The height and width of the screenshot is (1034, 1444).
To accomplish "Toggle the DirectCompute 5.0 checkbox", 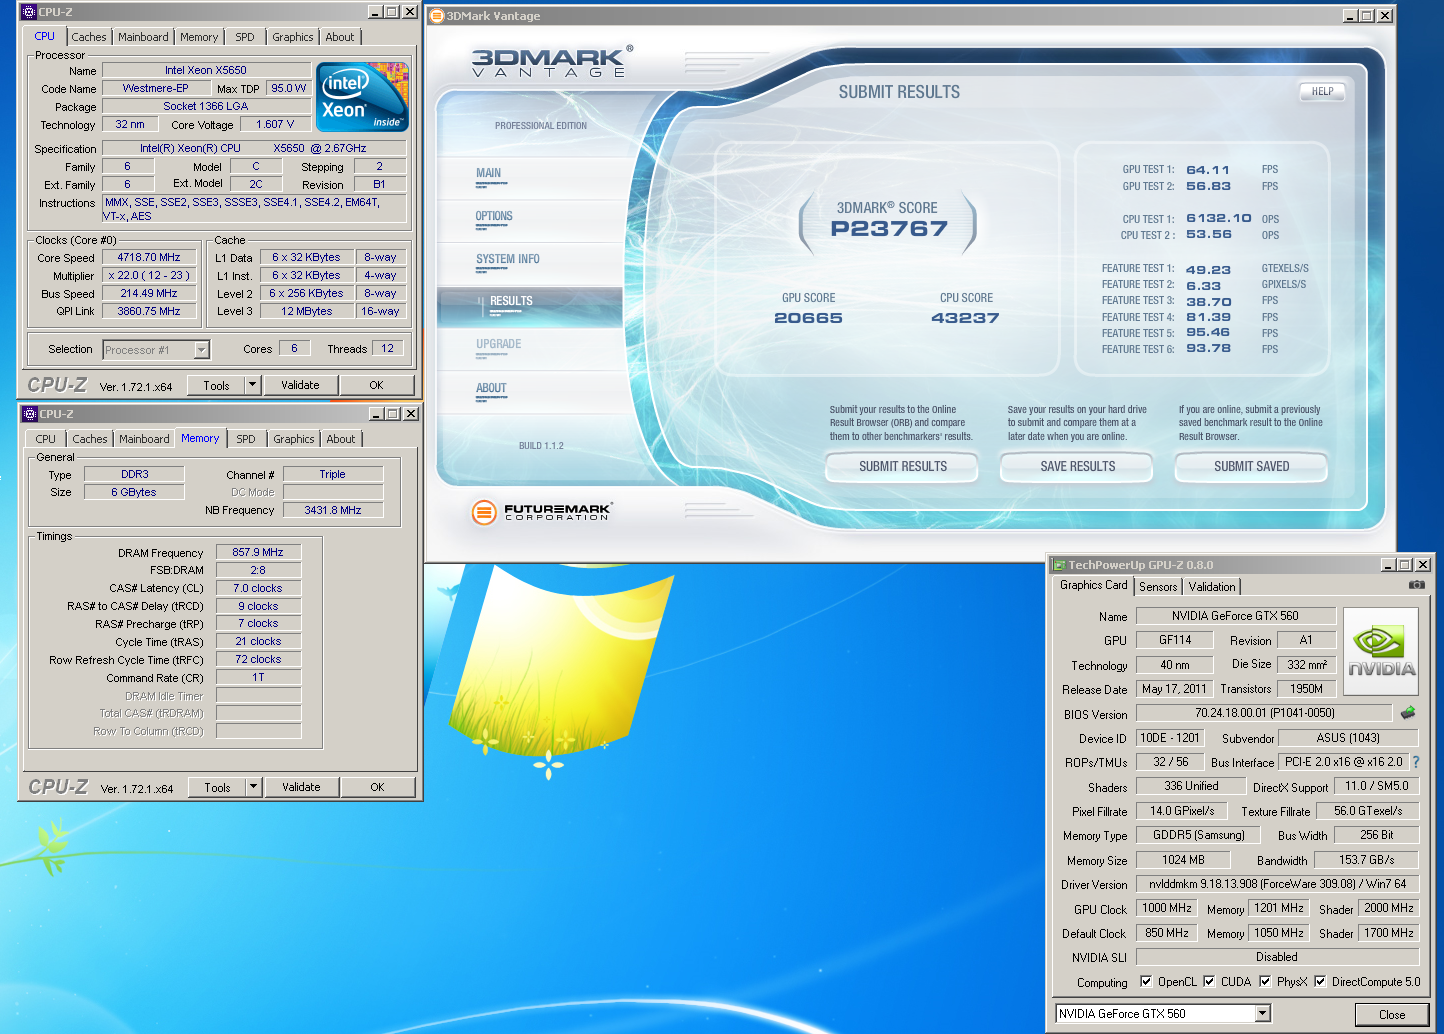I will pyautogui.click(x=1320, y=981).
